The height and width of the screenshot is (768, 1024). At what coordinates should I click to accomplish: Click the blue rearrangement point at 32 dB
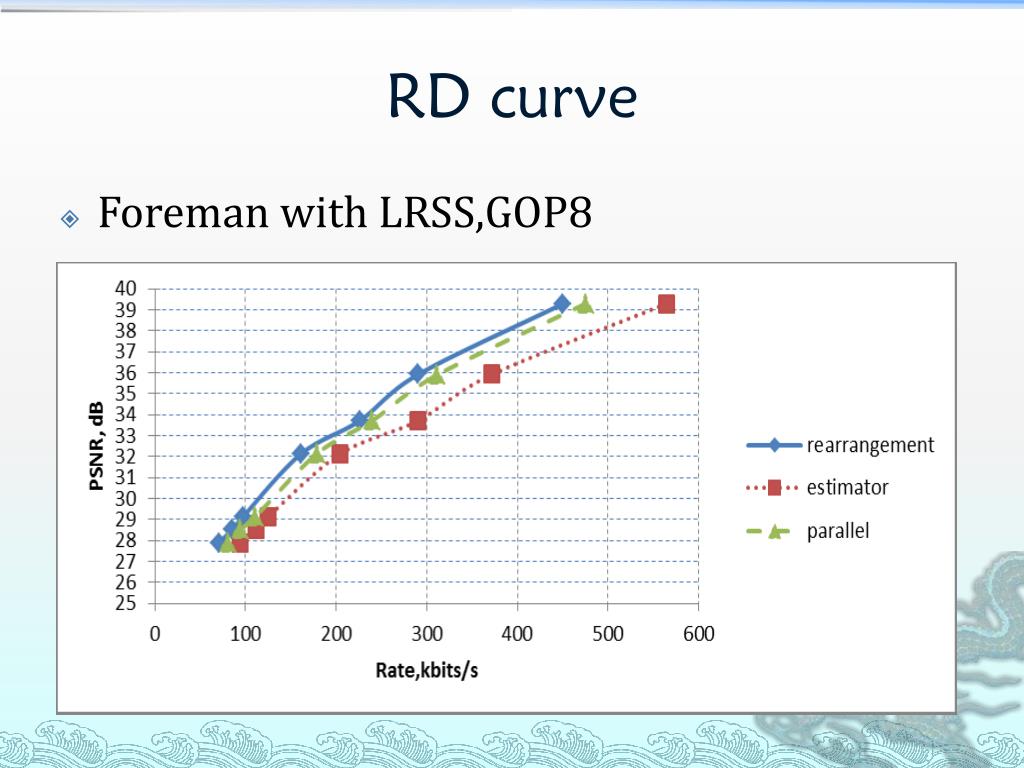pos(301,453)
